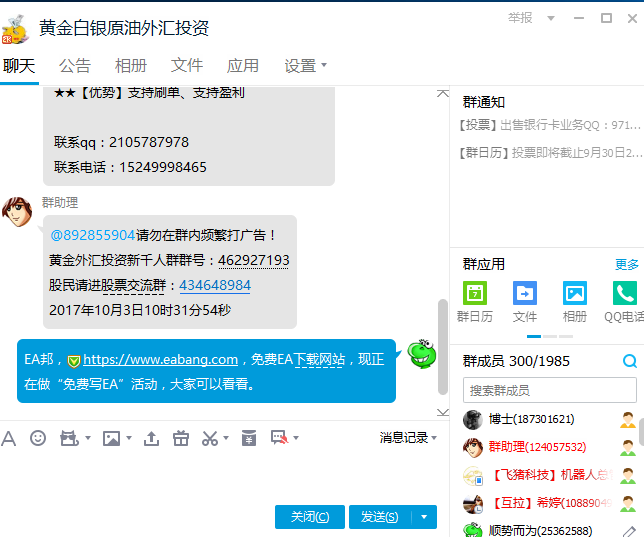Open the 相册 group app icon

575,293
